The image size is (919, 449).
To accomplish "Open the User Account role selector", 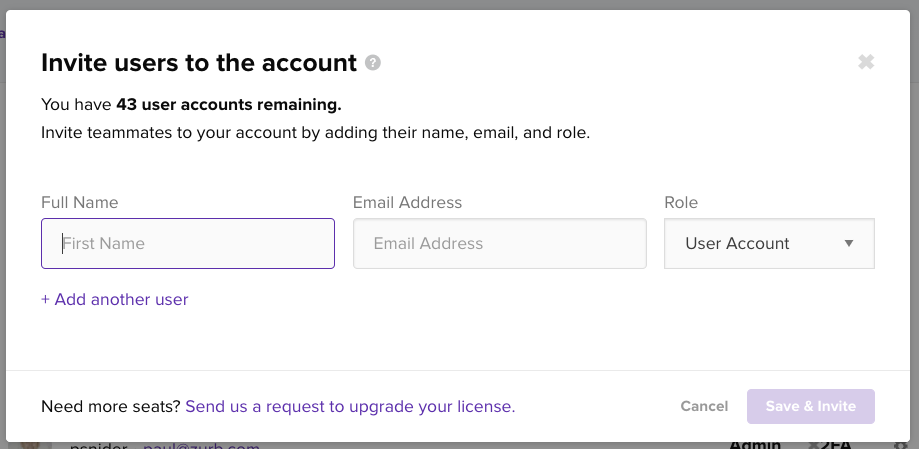I will click(769, 243).
